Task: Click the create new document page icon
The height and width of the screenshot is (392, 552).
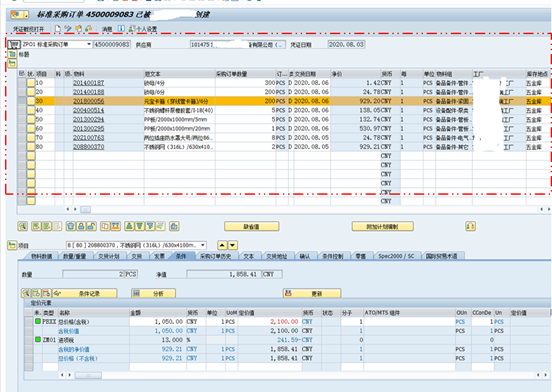Action: point(58,29)
